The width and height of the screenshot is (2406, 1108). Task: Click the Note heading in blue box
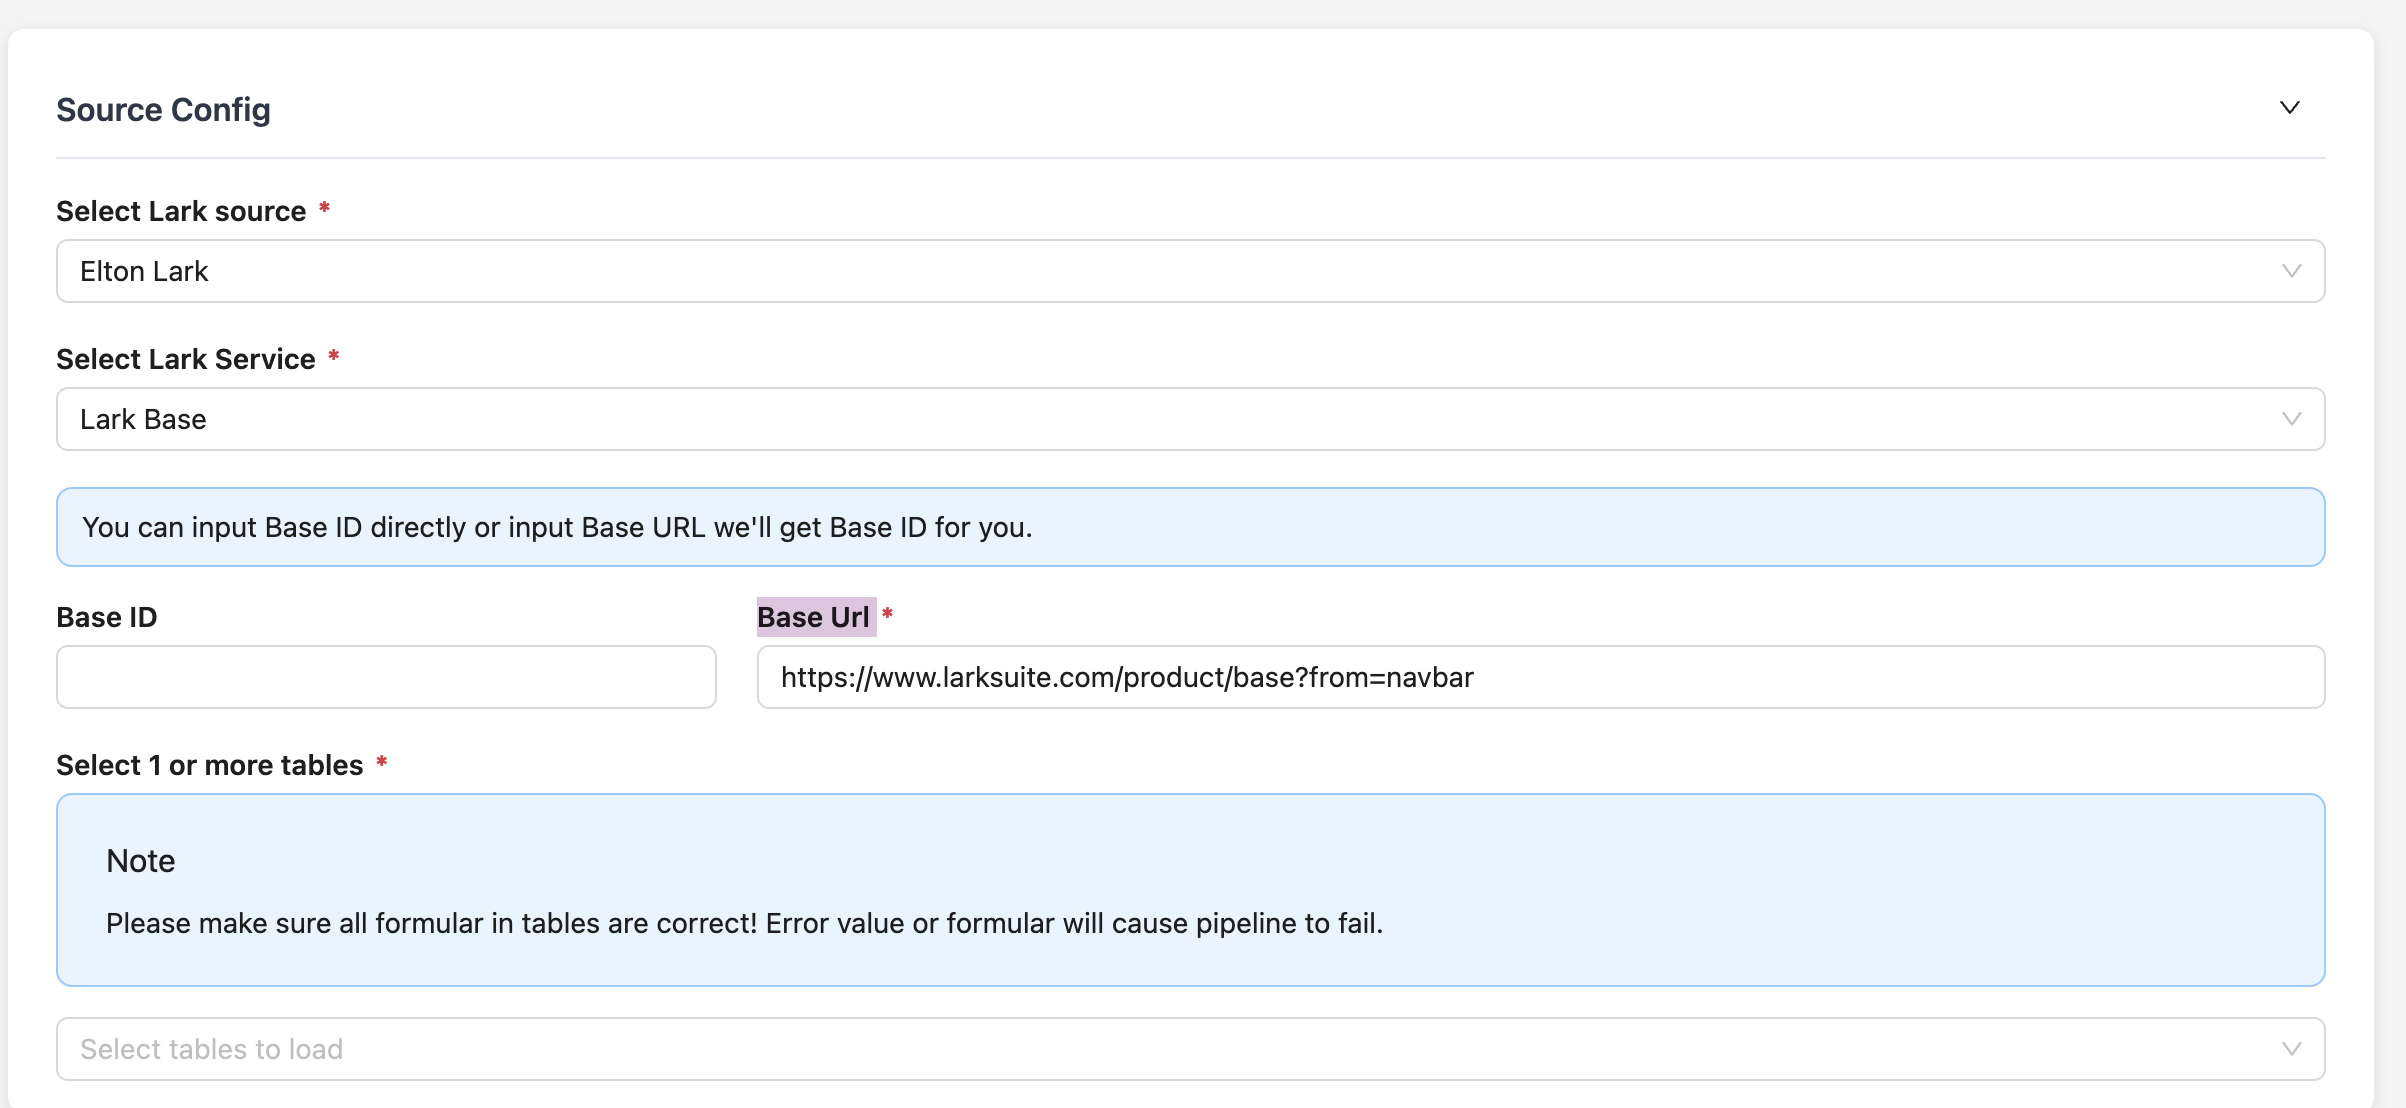141,861
